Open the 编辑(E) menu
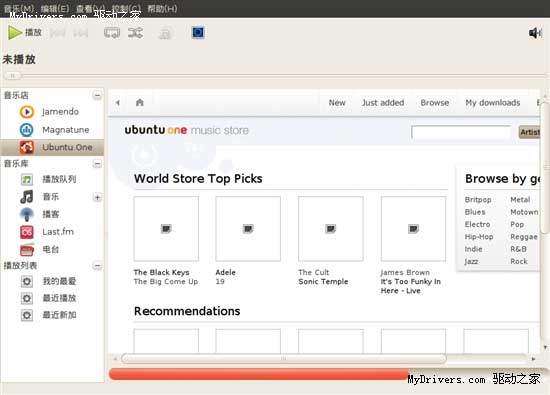The width and height of the screenshot is (550, 395). click(x=55, y=8)
